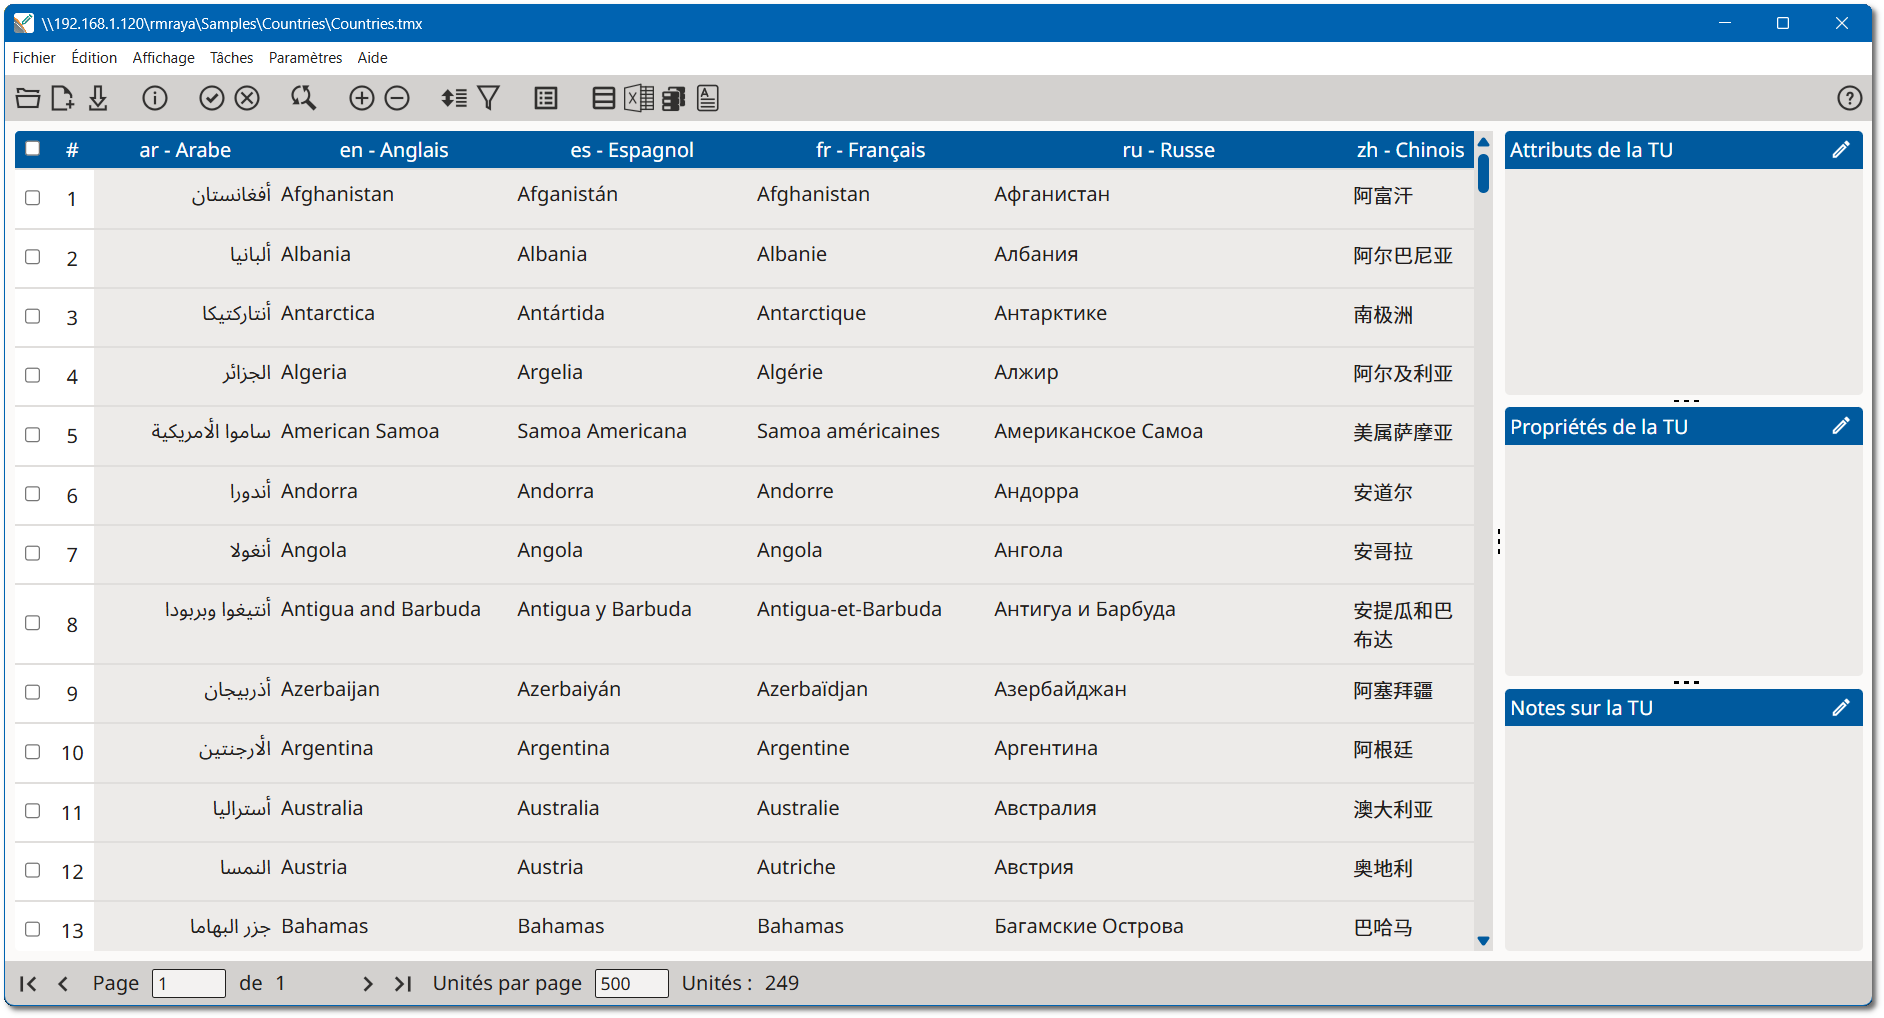Check the row 7 Angola checkbox
The height and width of the screenshot is (1018, 1884).
click(33, 553)
